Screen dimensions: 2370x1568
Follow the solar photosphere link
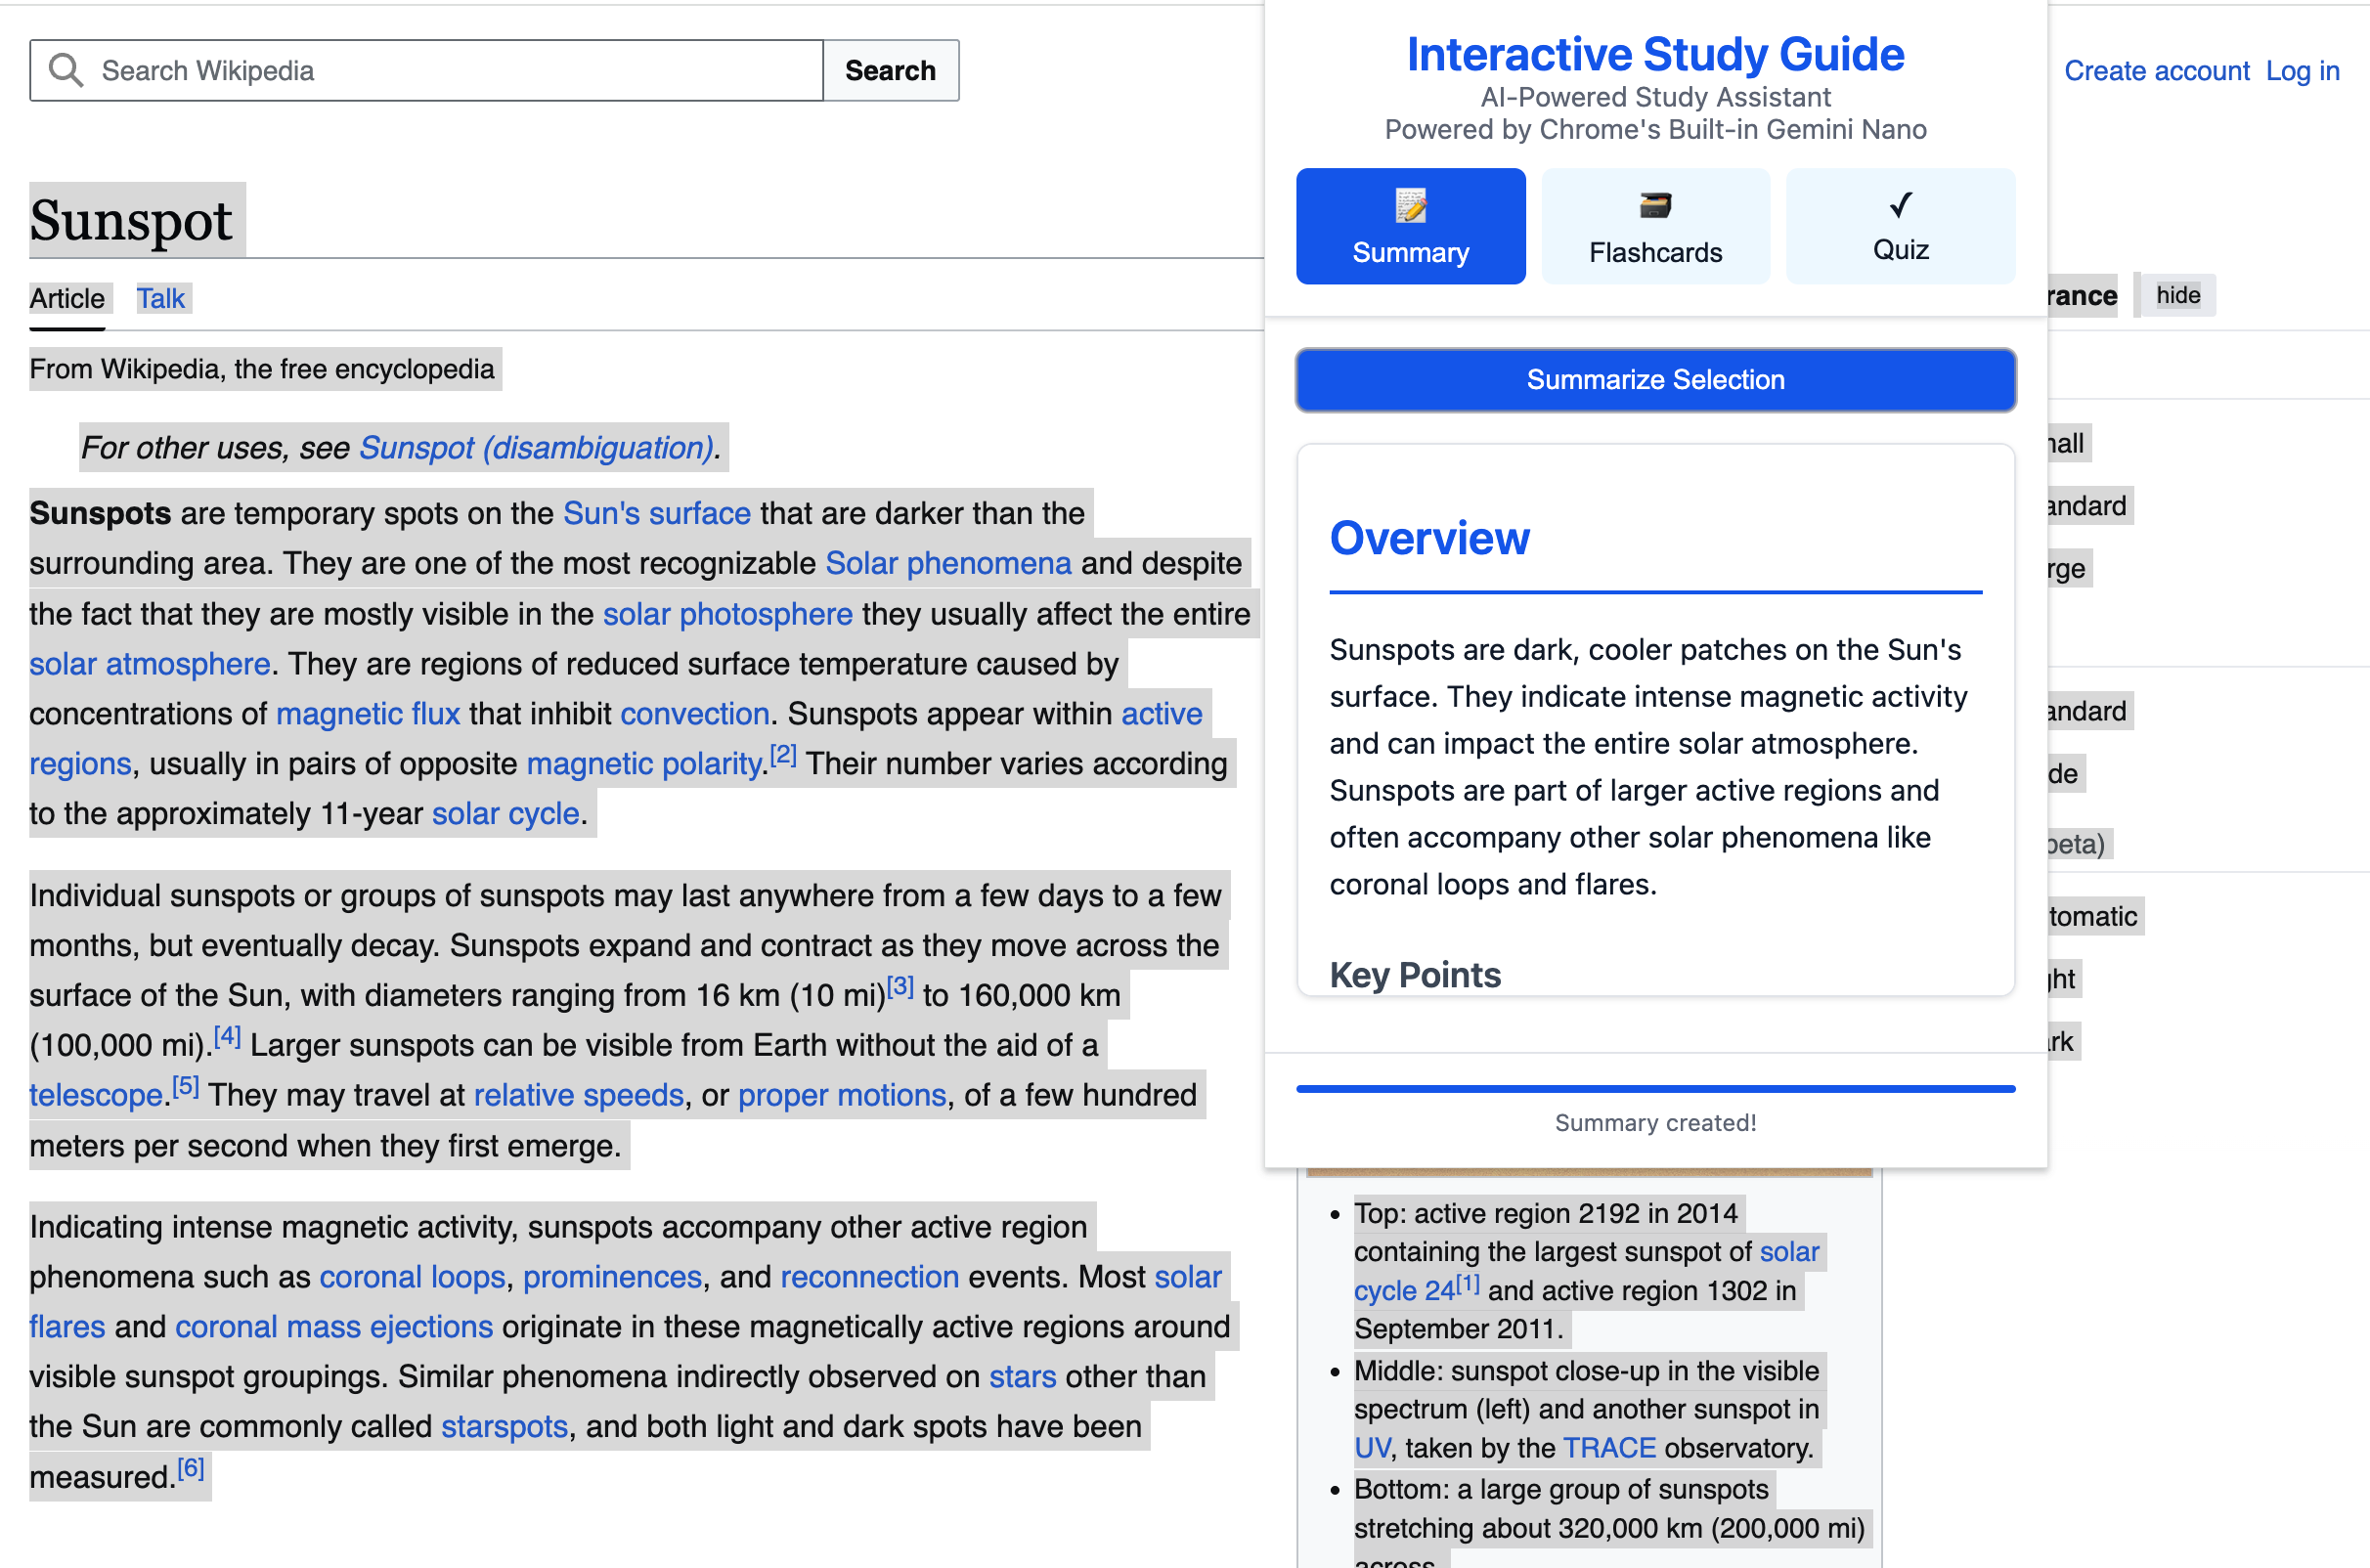(x=727, y=613)
